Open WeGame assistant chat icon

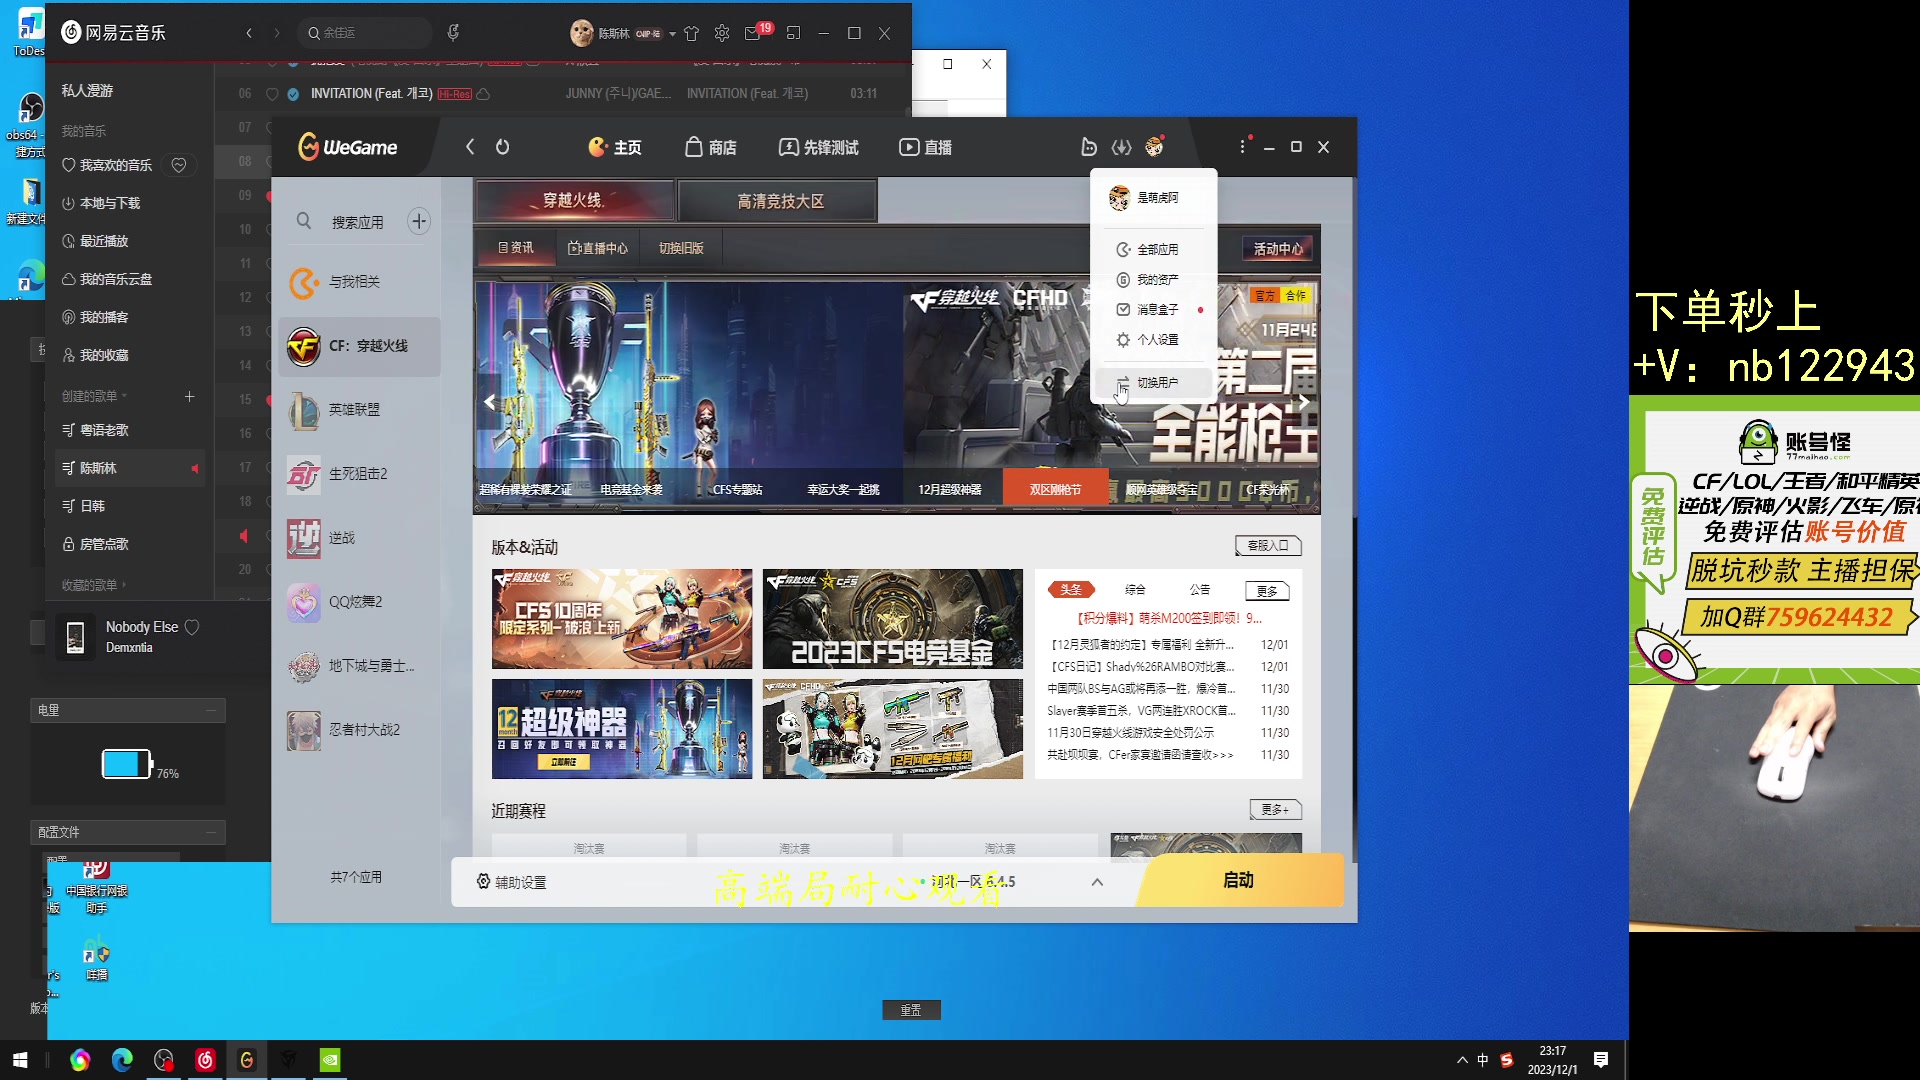coord(1089,147)
